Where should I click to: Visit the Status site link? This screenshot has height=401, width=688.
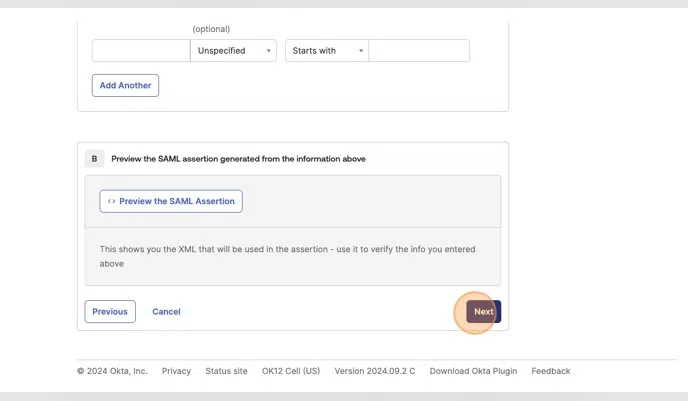point(226,371)
